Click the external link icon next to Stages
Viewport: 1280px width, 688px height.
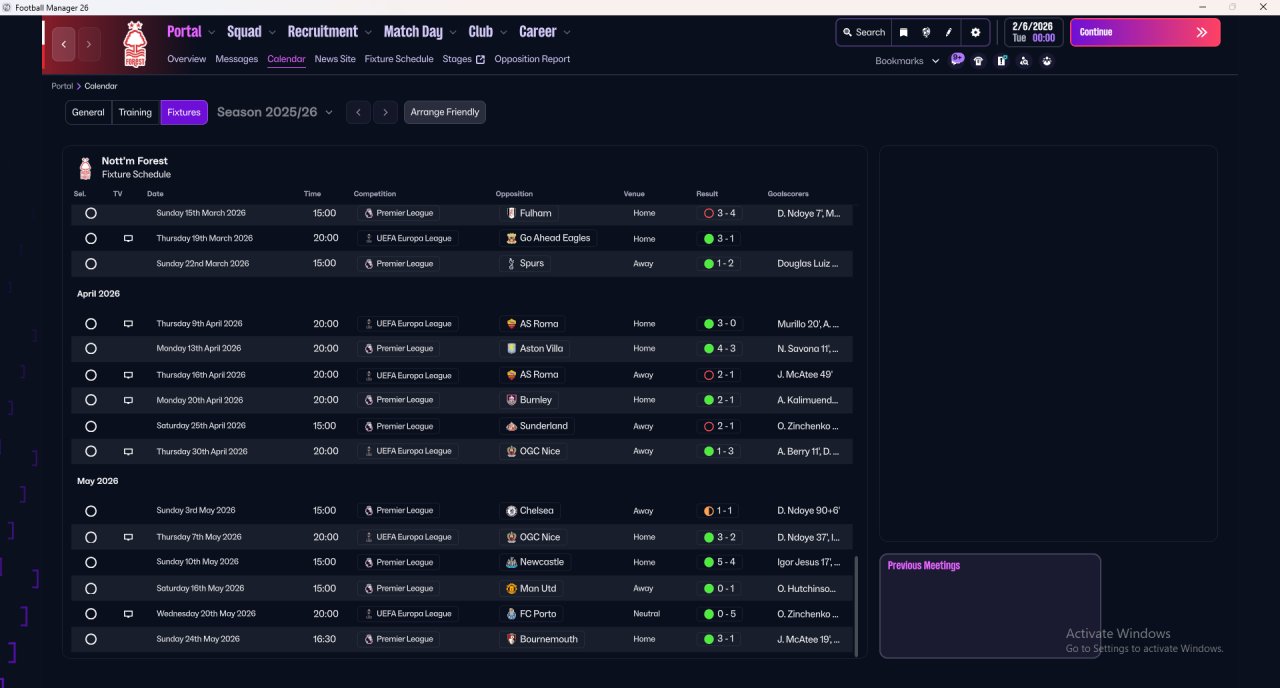(x=480, y=59)
